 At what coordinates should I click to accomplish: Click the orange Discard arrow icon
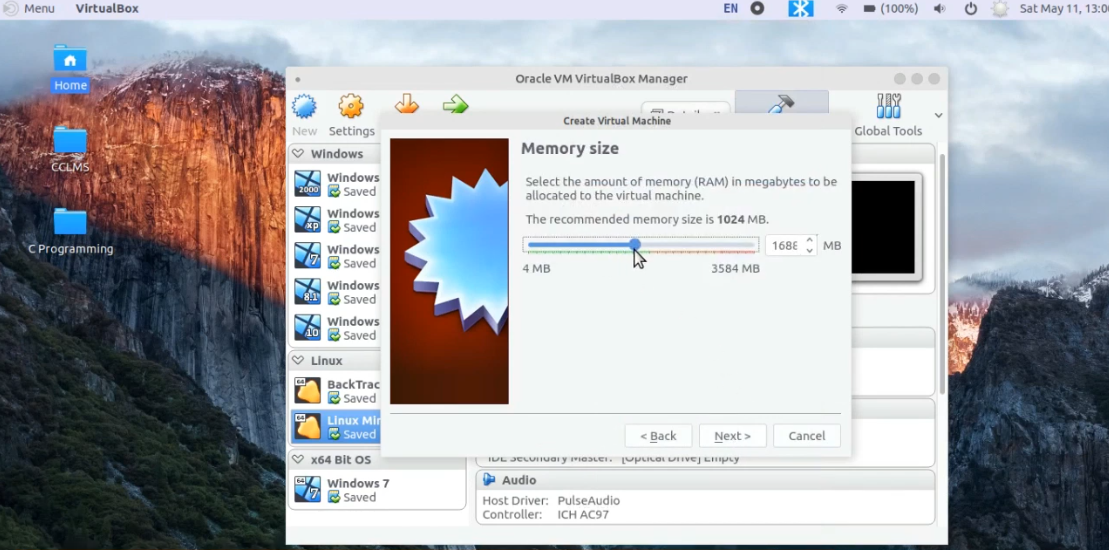click(x=407, y=104)
